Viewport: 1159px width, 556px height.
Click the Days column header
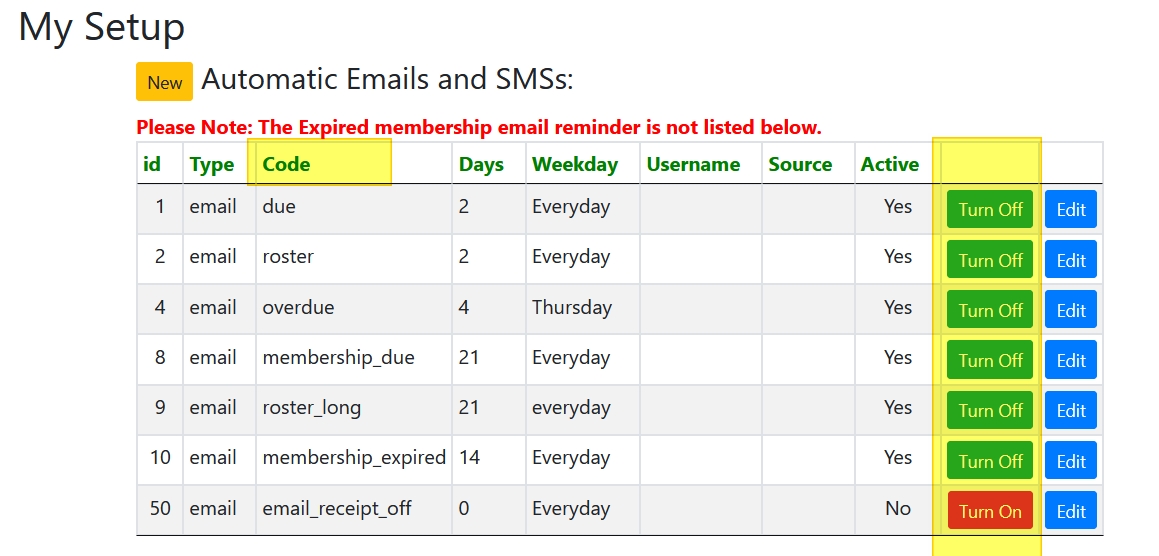click(x=481, y=164)
